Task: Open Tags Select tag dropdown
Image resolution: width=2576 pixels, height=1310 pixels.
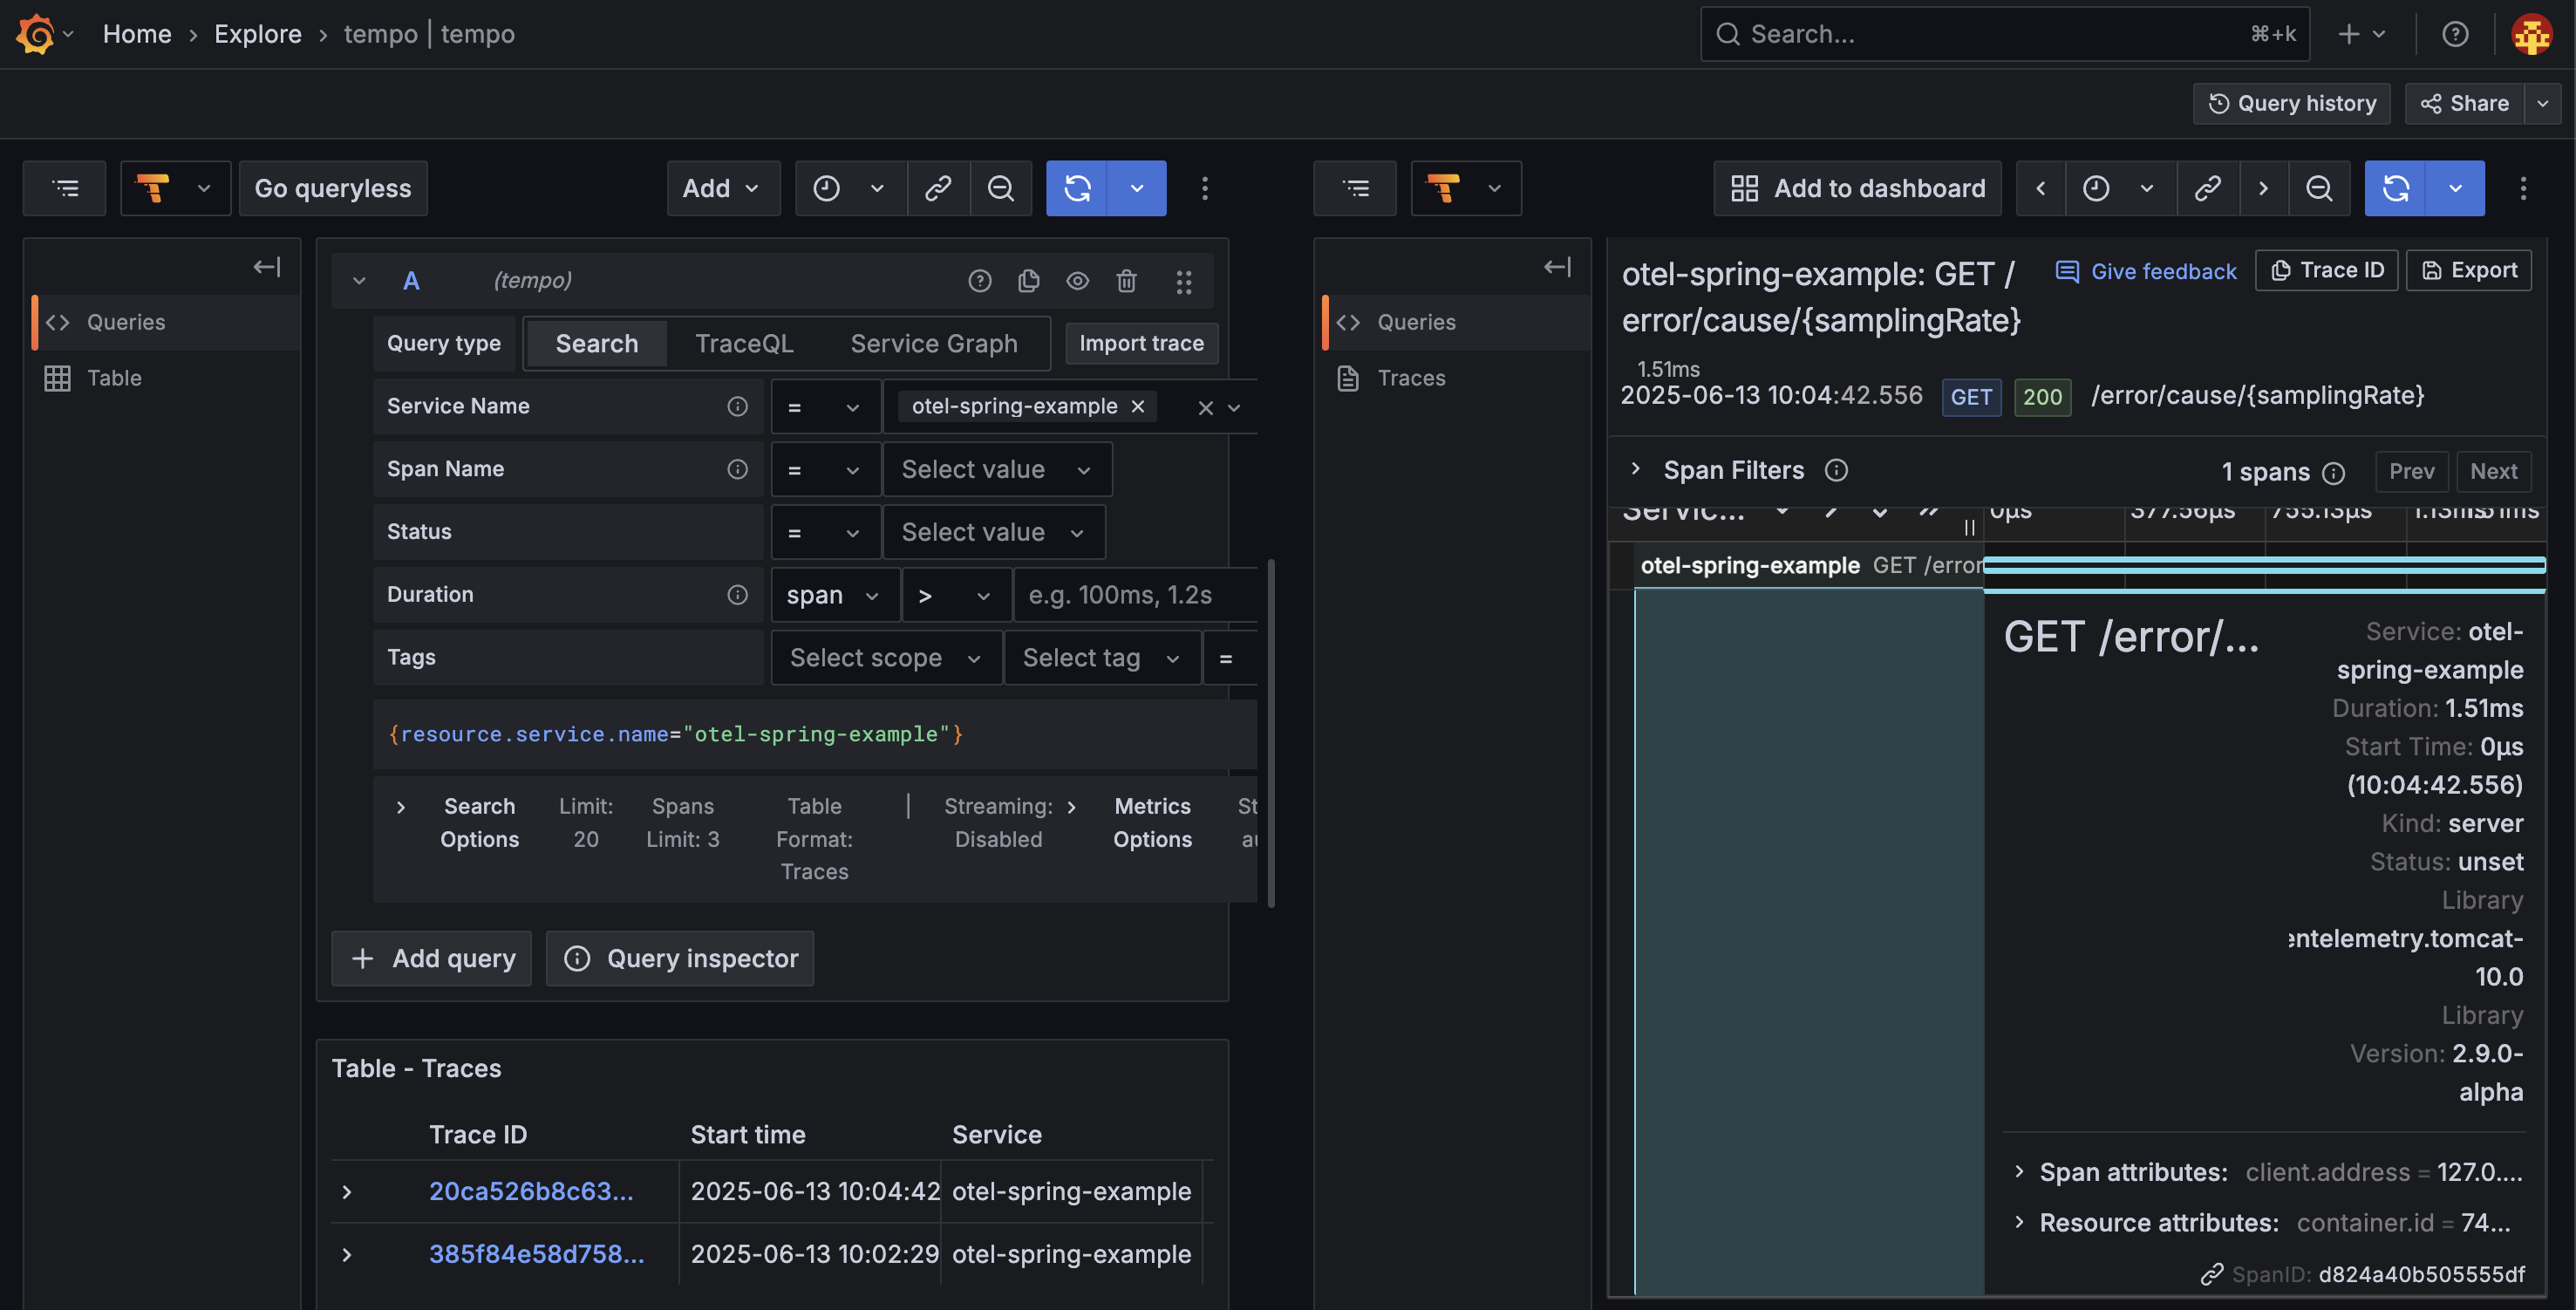Action: (x=1102, y=658)
